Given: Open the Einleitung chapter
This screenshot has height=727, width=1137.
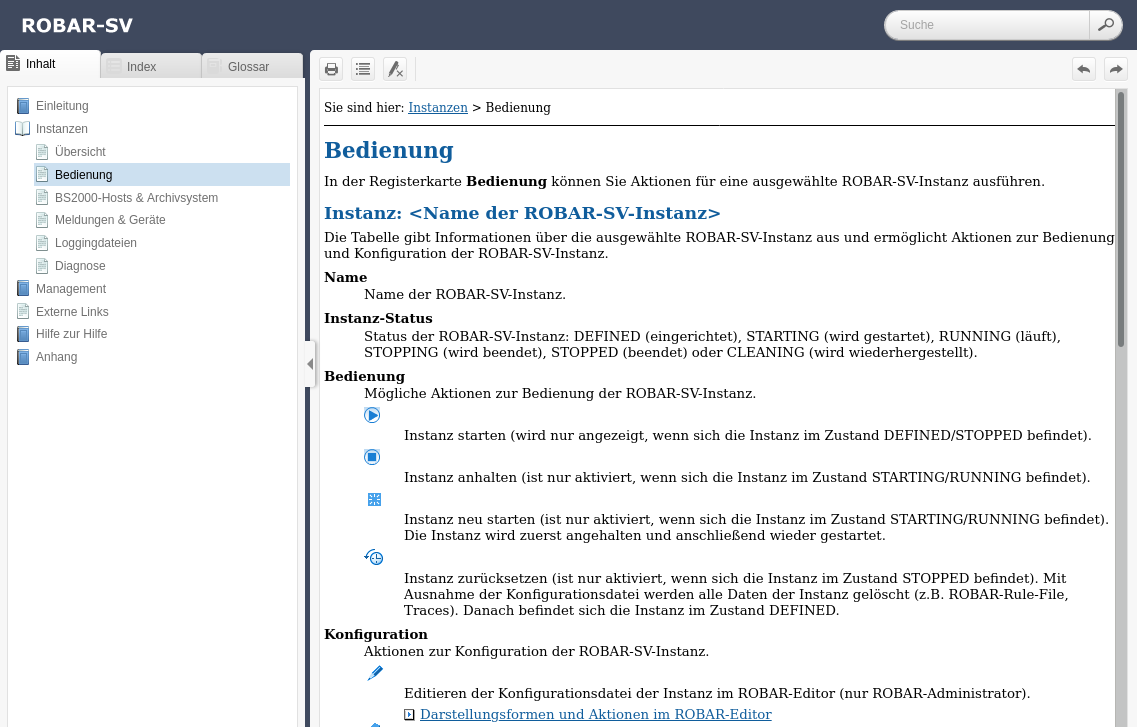Looking at the screenshot, I should tap(62, 106).
